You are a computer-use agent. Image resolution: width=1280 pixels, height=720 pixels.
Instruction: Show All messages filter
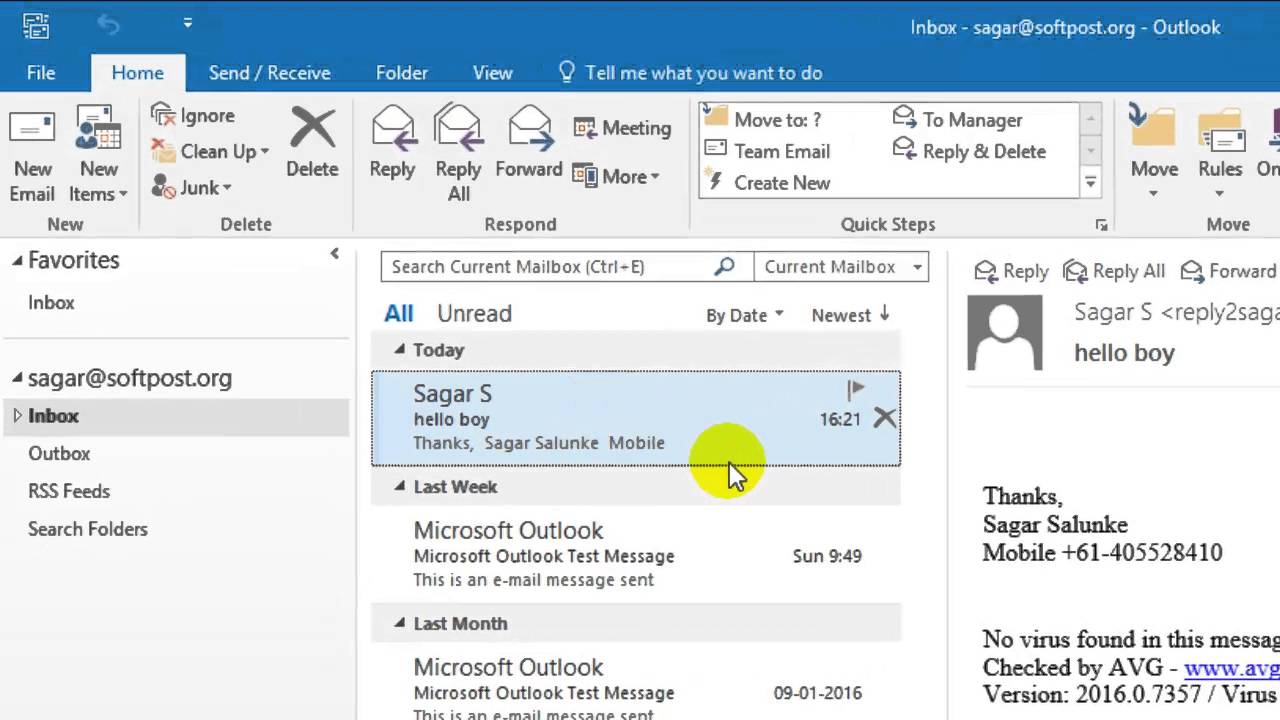(398, 313)
